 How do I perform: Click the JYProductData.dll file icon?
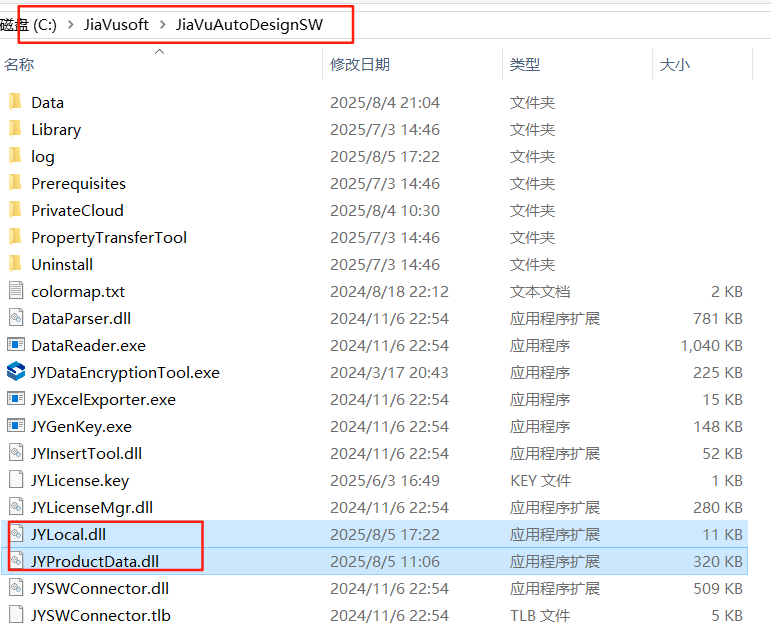(16, 561)
